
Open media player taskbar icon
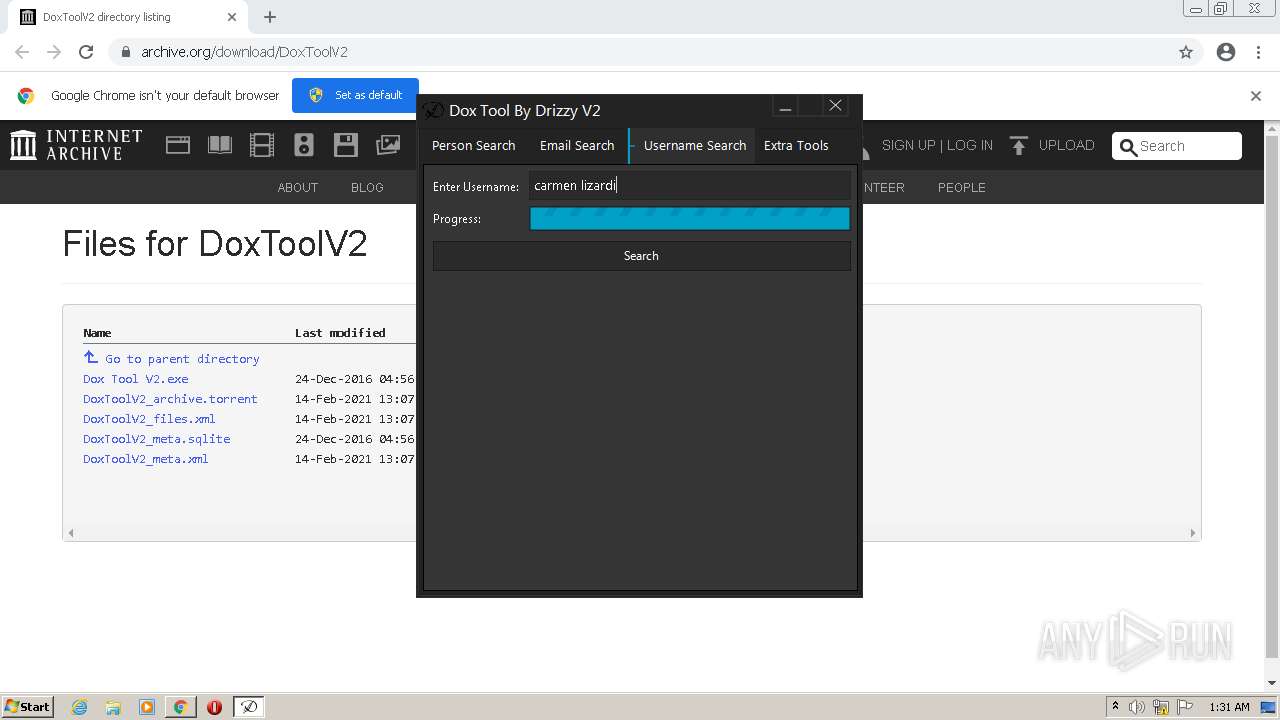coord(147,707)
